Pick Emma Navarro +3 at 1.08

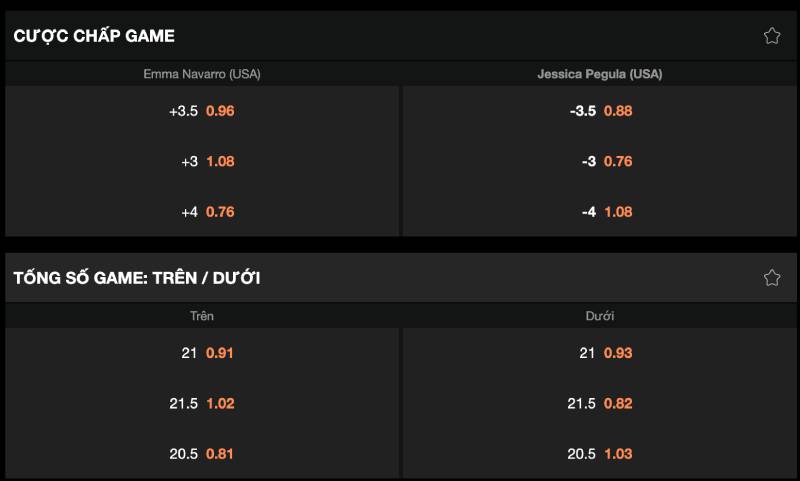tap(202, 161)
